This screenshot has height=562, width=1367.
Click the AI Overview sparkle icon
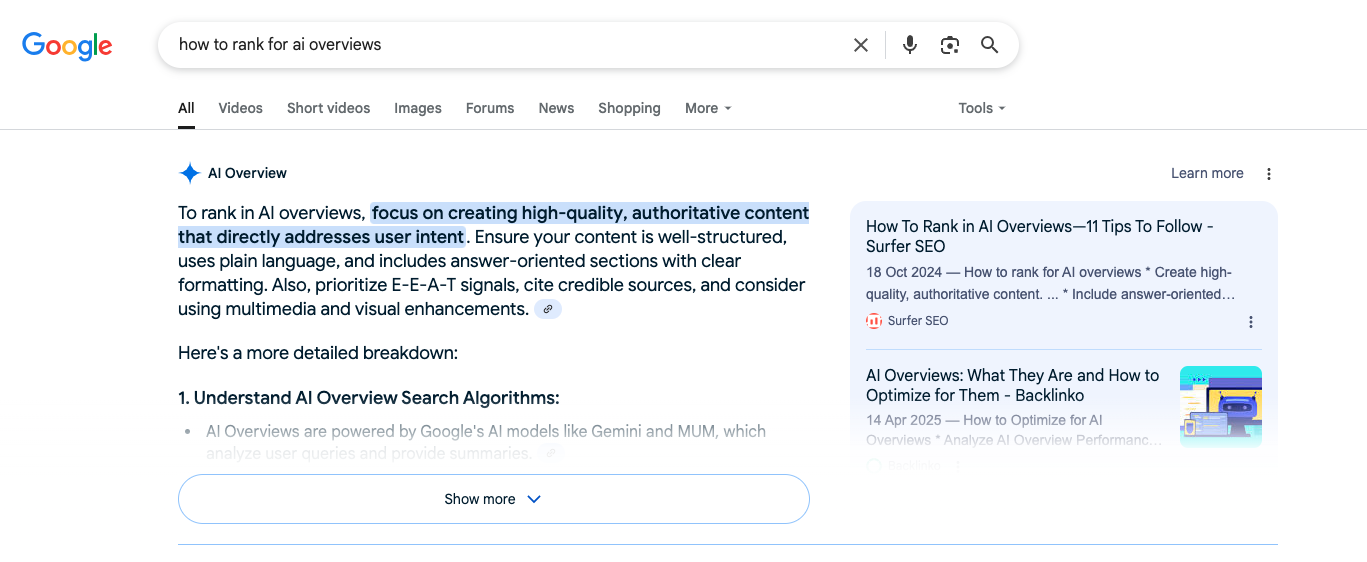pyautogui.click(x=190, y=173)
